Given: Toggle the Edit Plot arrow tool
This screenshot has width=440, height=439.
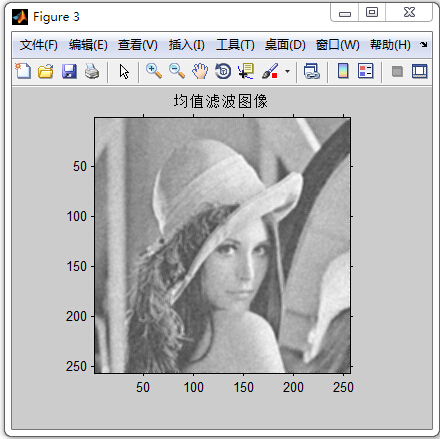Looking at the screenshot, I should tap(124, 71).
